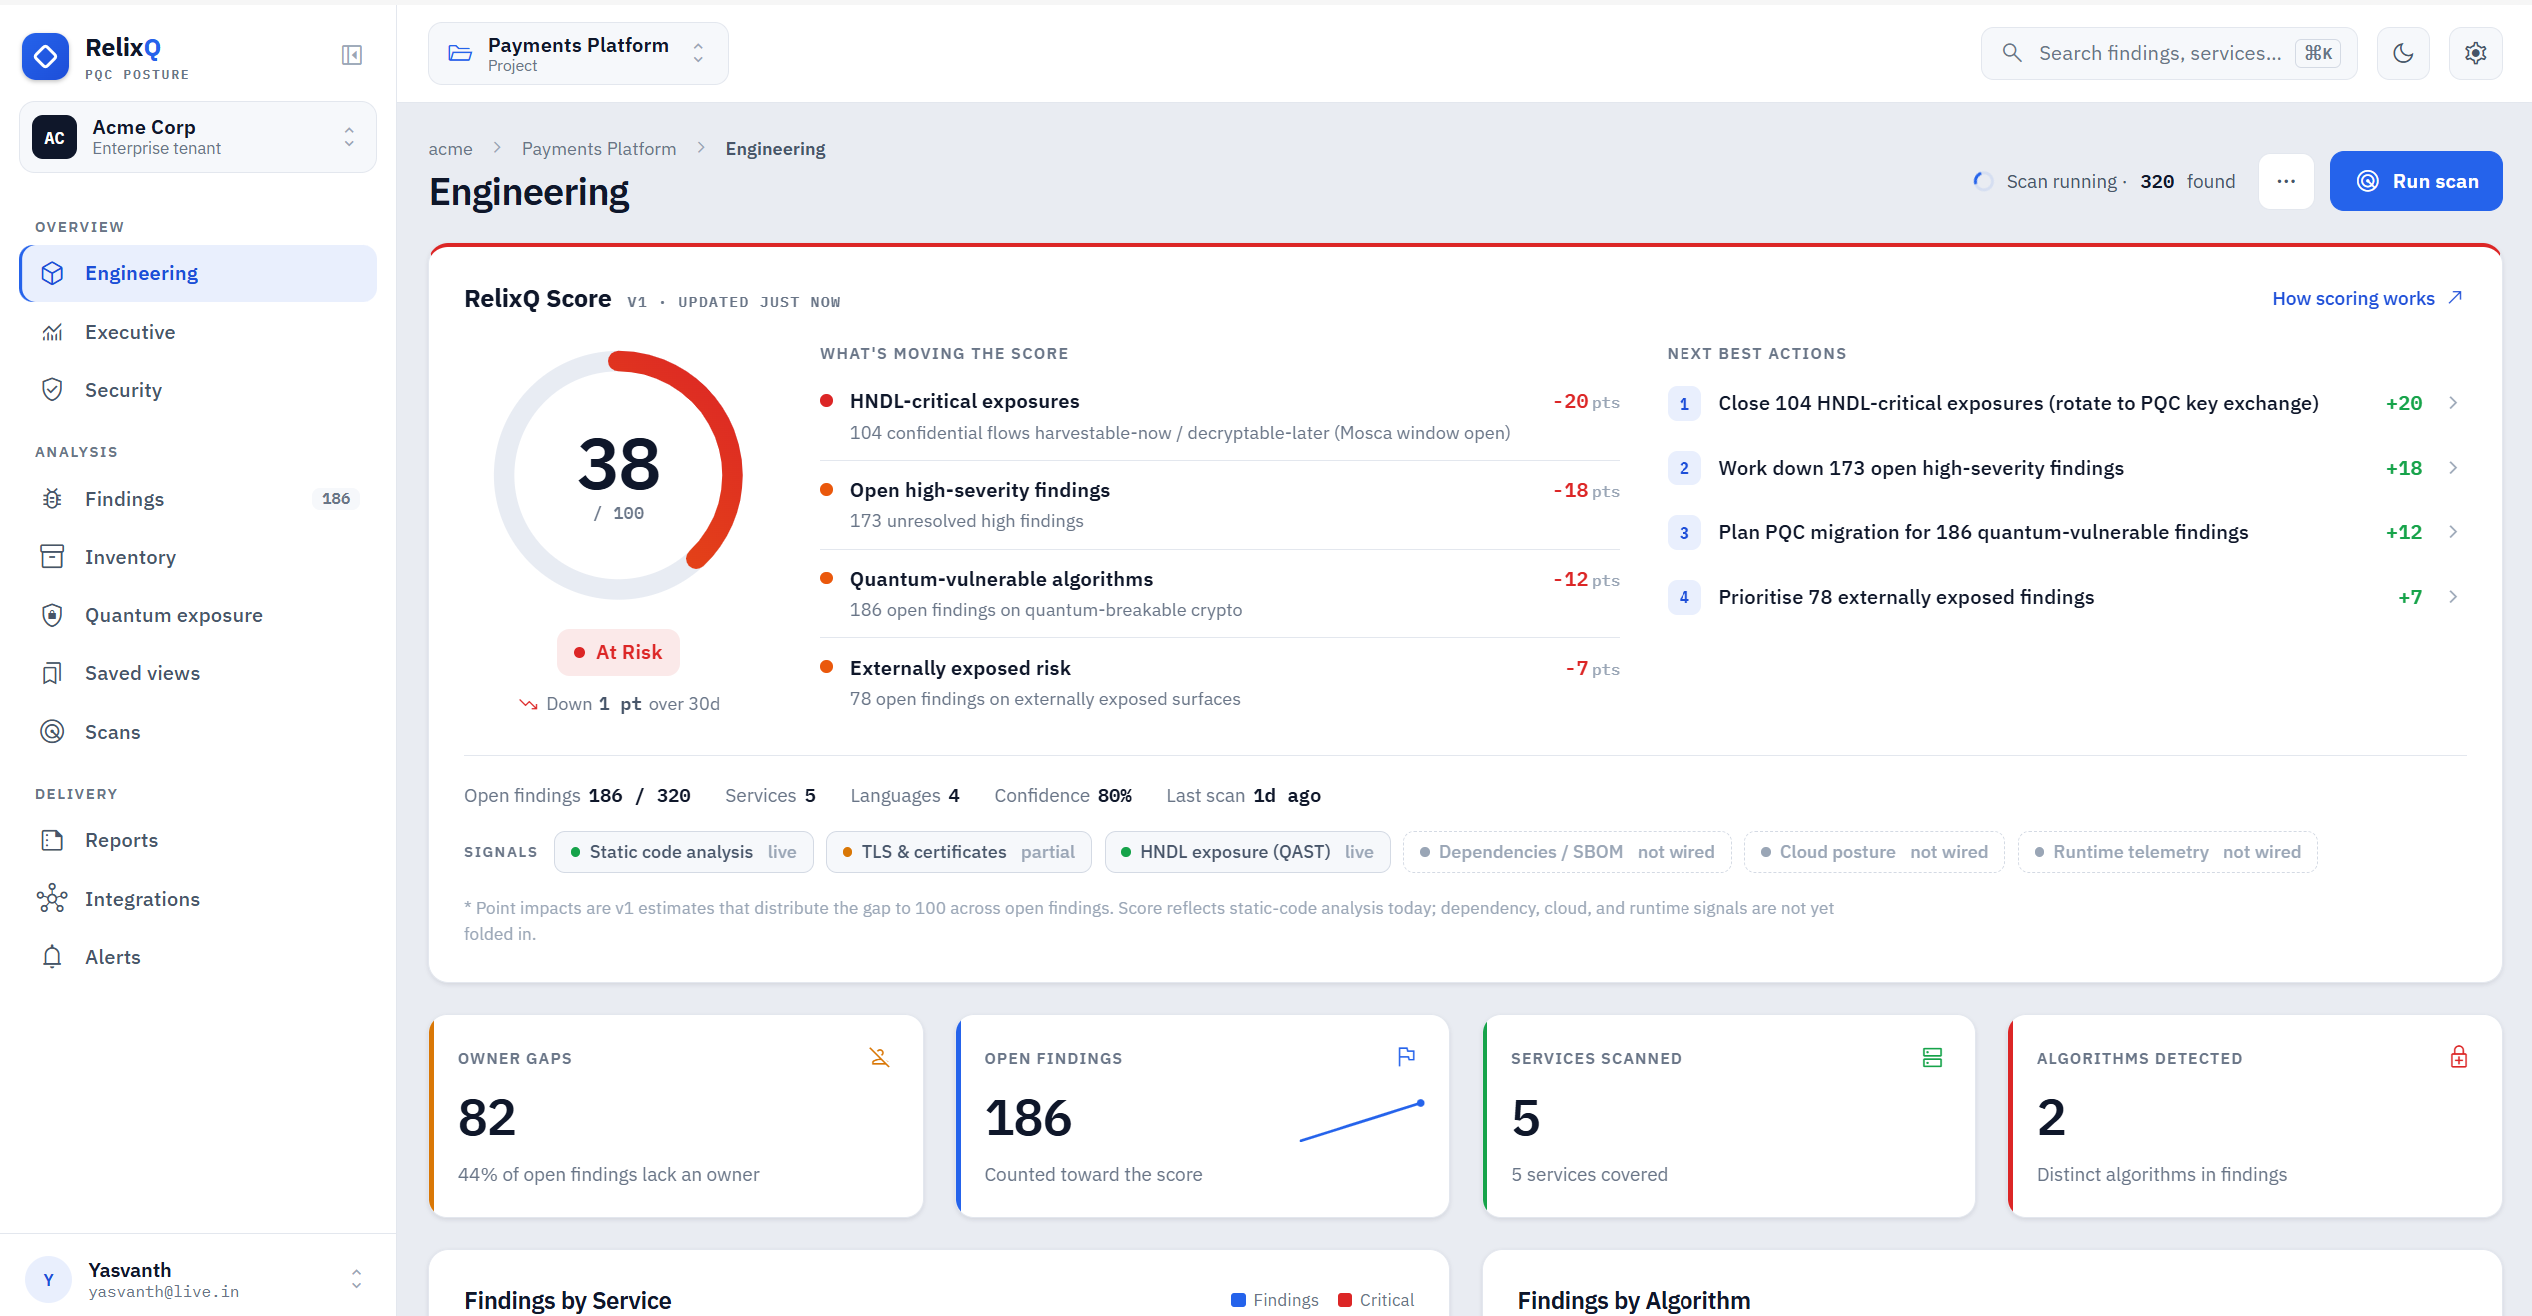Click the Findings bug icon
The width and height of the screenshot is (2532, 1316).
coord(52,499)
